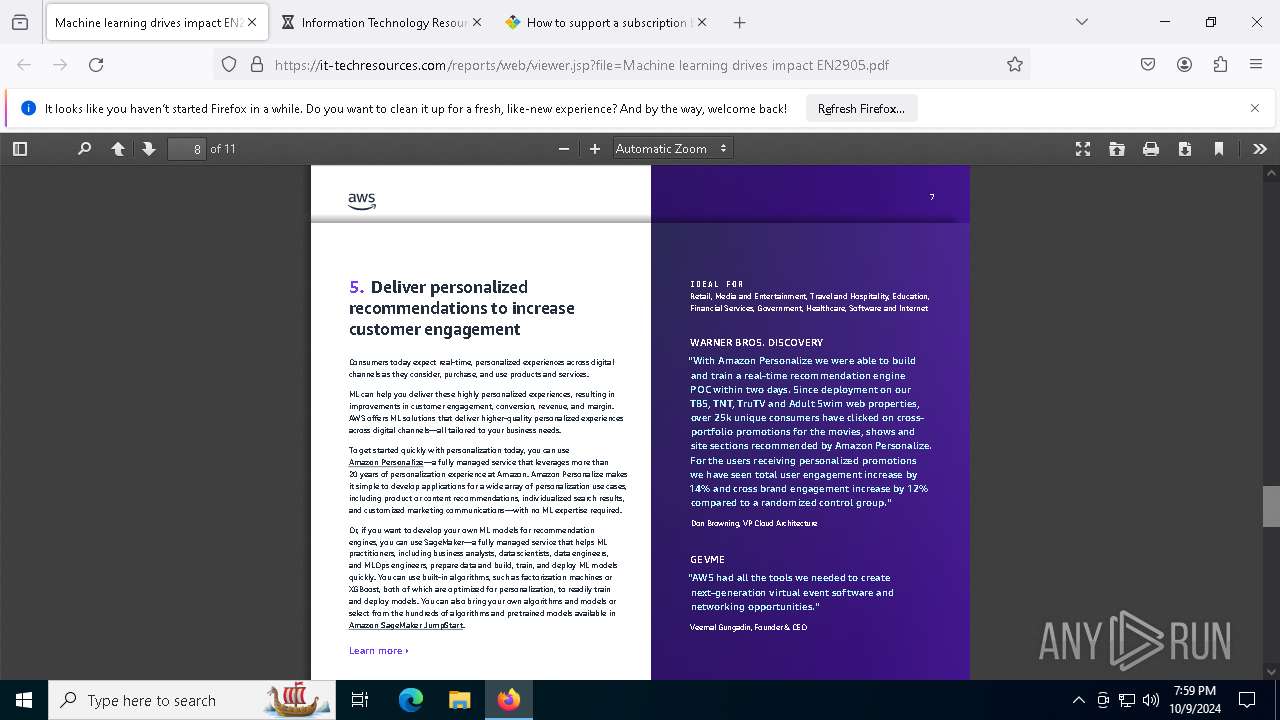Close the Machine learning drives impact tab
The image size is (1280, 720).
(x=252, y=22)
